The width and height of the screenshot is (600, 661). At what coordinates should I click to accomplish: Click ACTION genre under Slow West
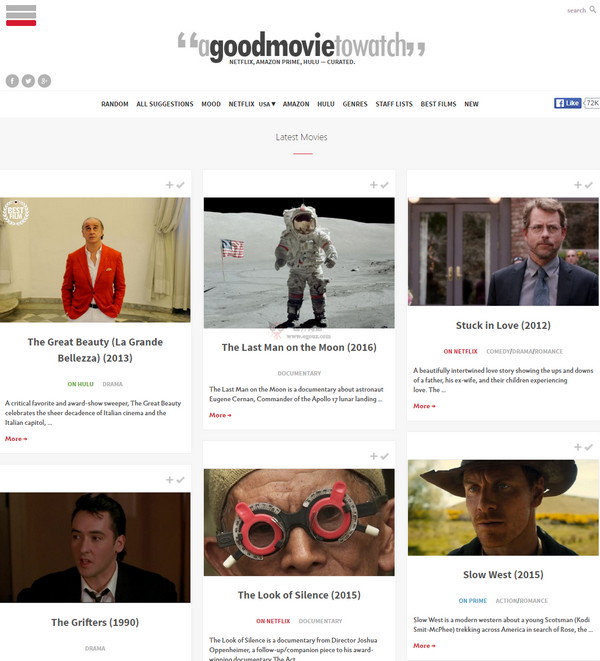click(x=506, y=601)
